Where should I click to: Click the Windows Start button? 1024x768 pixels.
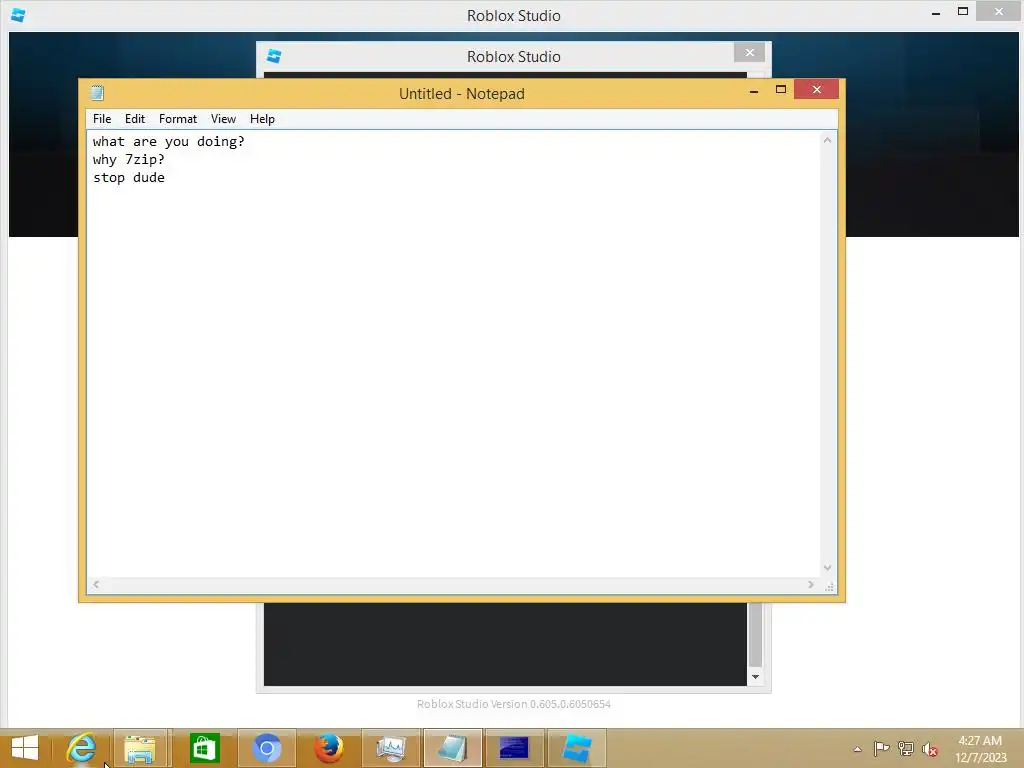[25, 748]
